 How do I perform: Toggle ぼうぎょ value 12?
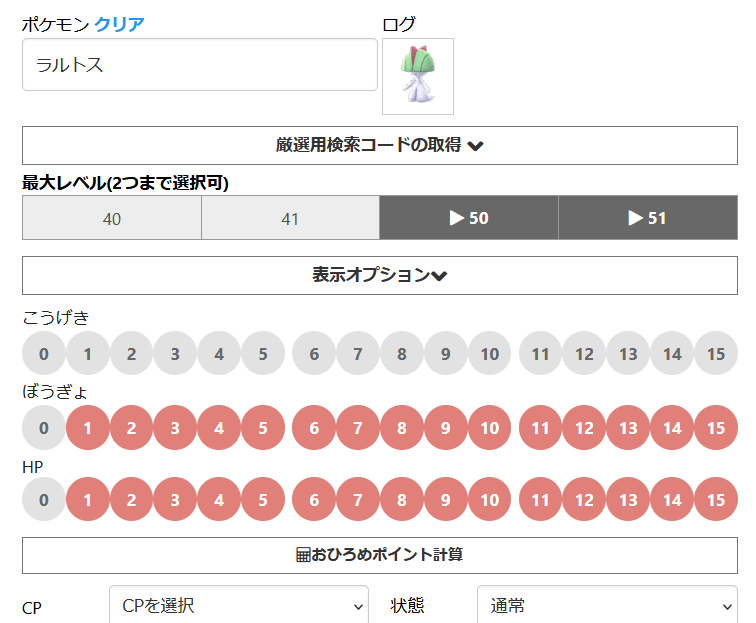pos(584,427)
